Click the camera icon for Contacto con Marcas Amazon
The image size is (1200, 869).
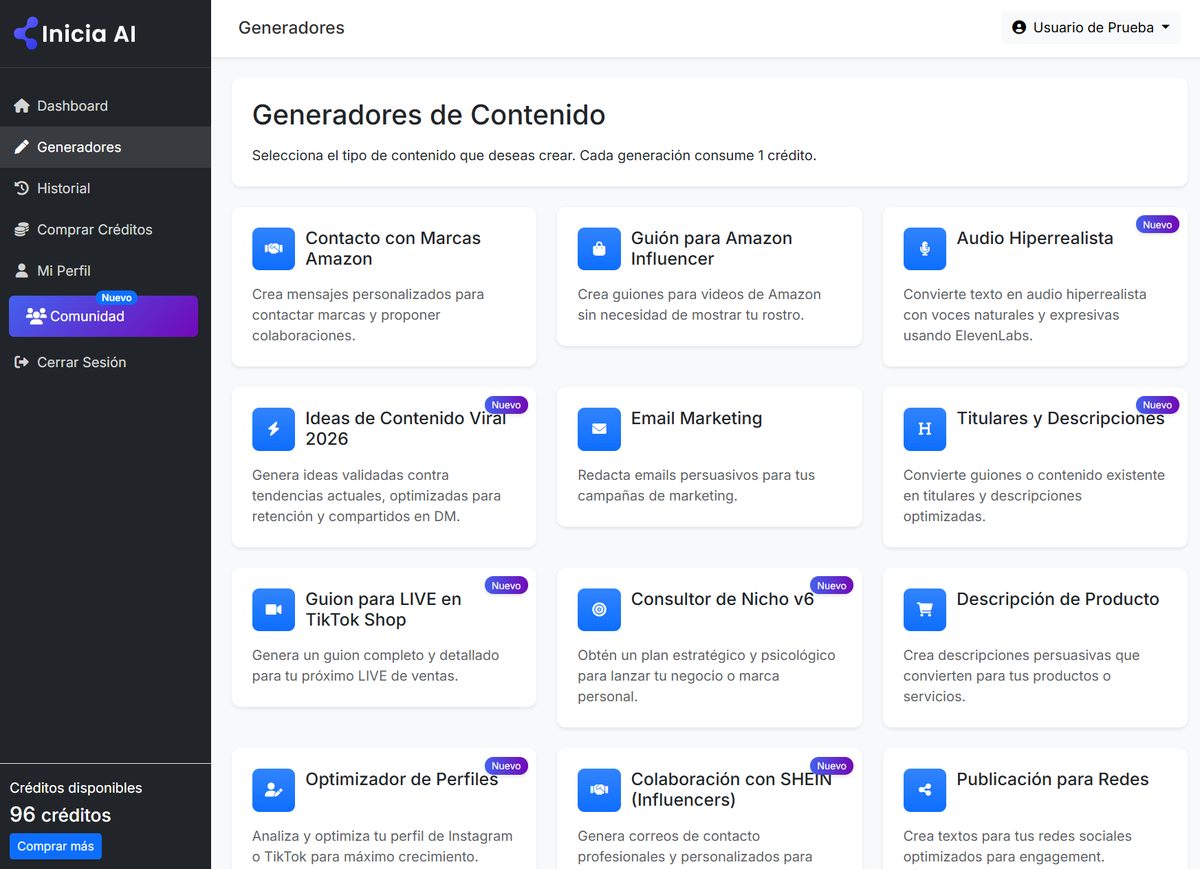tap(273, 248)
